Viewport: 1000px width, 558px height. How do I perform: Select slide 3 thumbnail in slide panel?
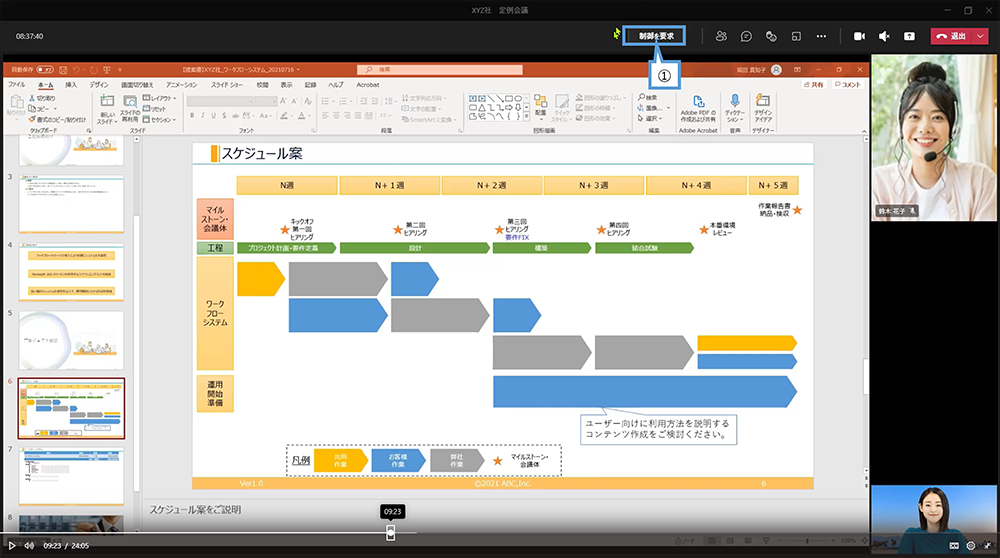tap(71, 204)
